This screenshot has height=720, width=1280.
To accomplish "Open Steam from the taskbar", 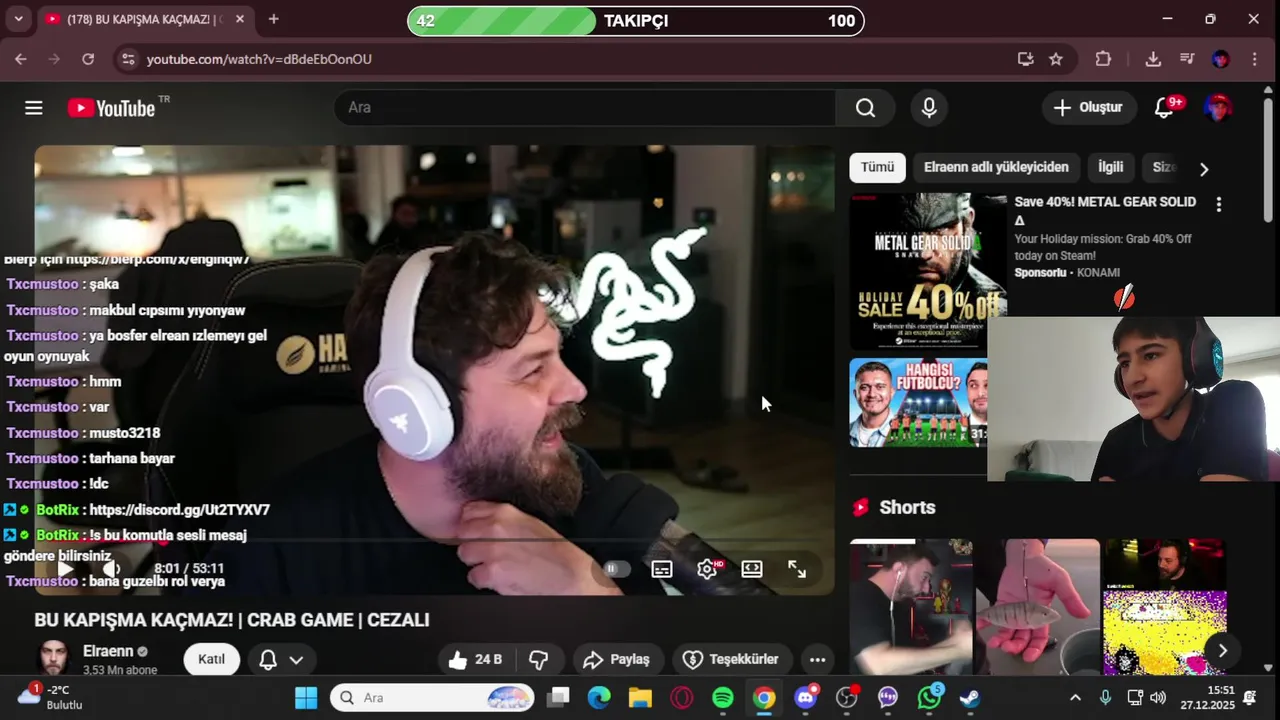I will 970,697.
